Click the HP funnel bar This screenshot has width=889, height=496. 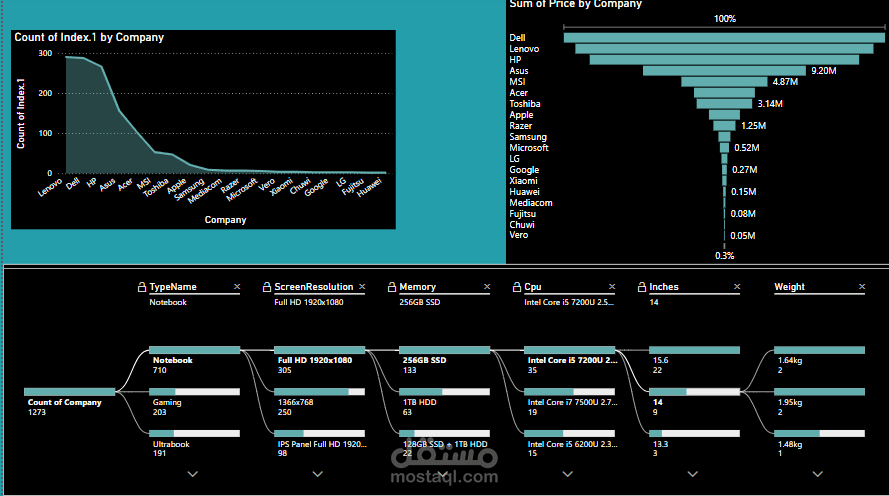click(x=724, y=60)
